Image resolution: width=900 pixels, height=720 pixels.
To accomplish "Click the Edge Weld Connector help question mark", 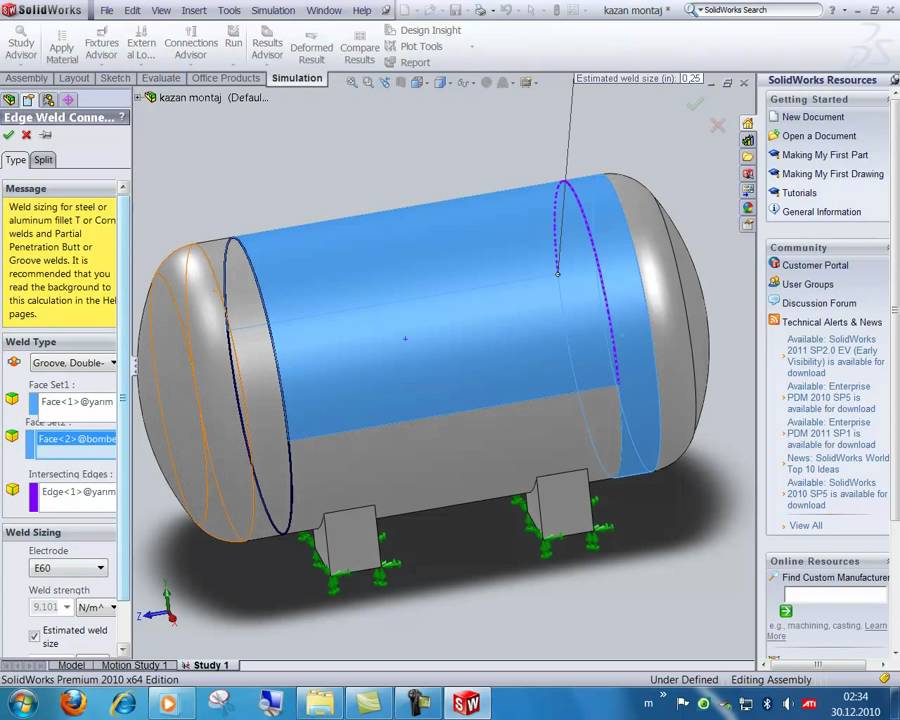I will pos(122,117).
